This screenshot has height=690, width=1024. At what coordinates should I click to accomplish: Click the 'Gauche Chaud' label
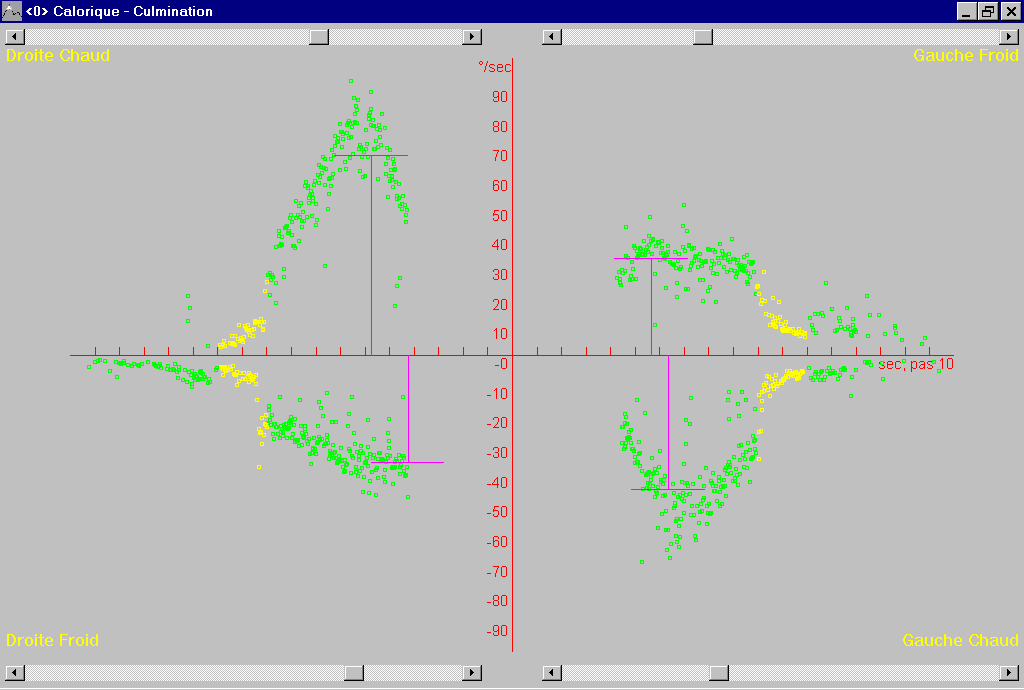click(x=960, y=640)
